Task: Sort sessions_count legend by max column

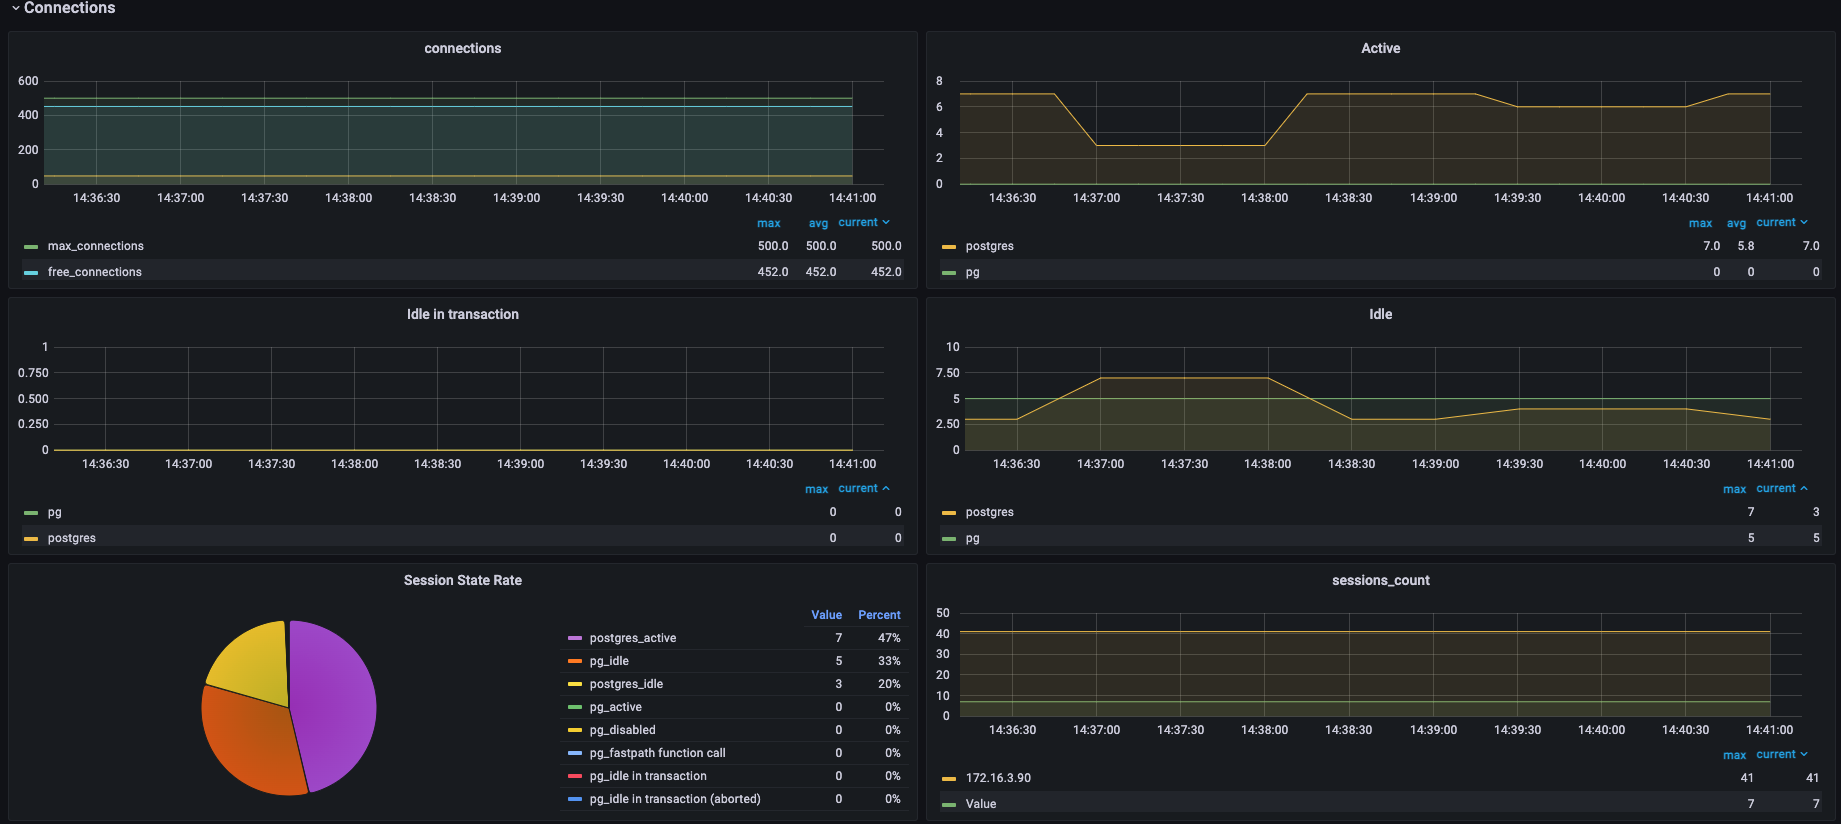Action: click(1734, 755)
